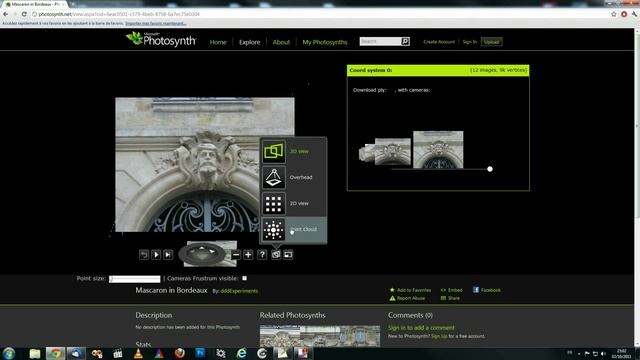Click the restart/undo viewer button

[x=144, y=255]
